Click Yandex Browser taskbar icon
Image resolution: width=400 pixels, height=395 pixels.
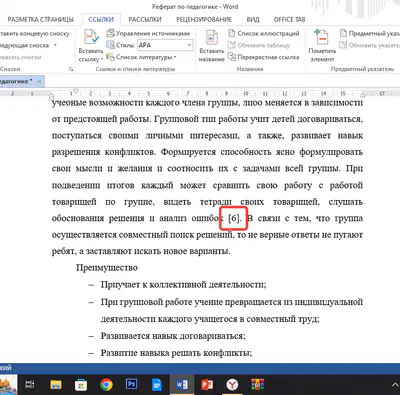[232, 384]
